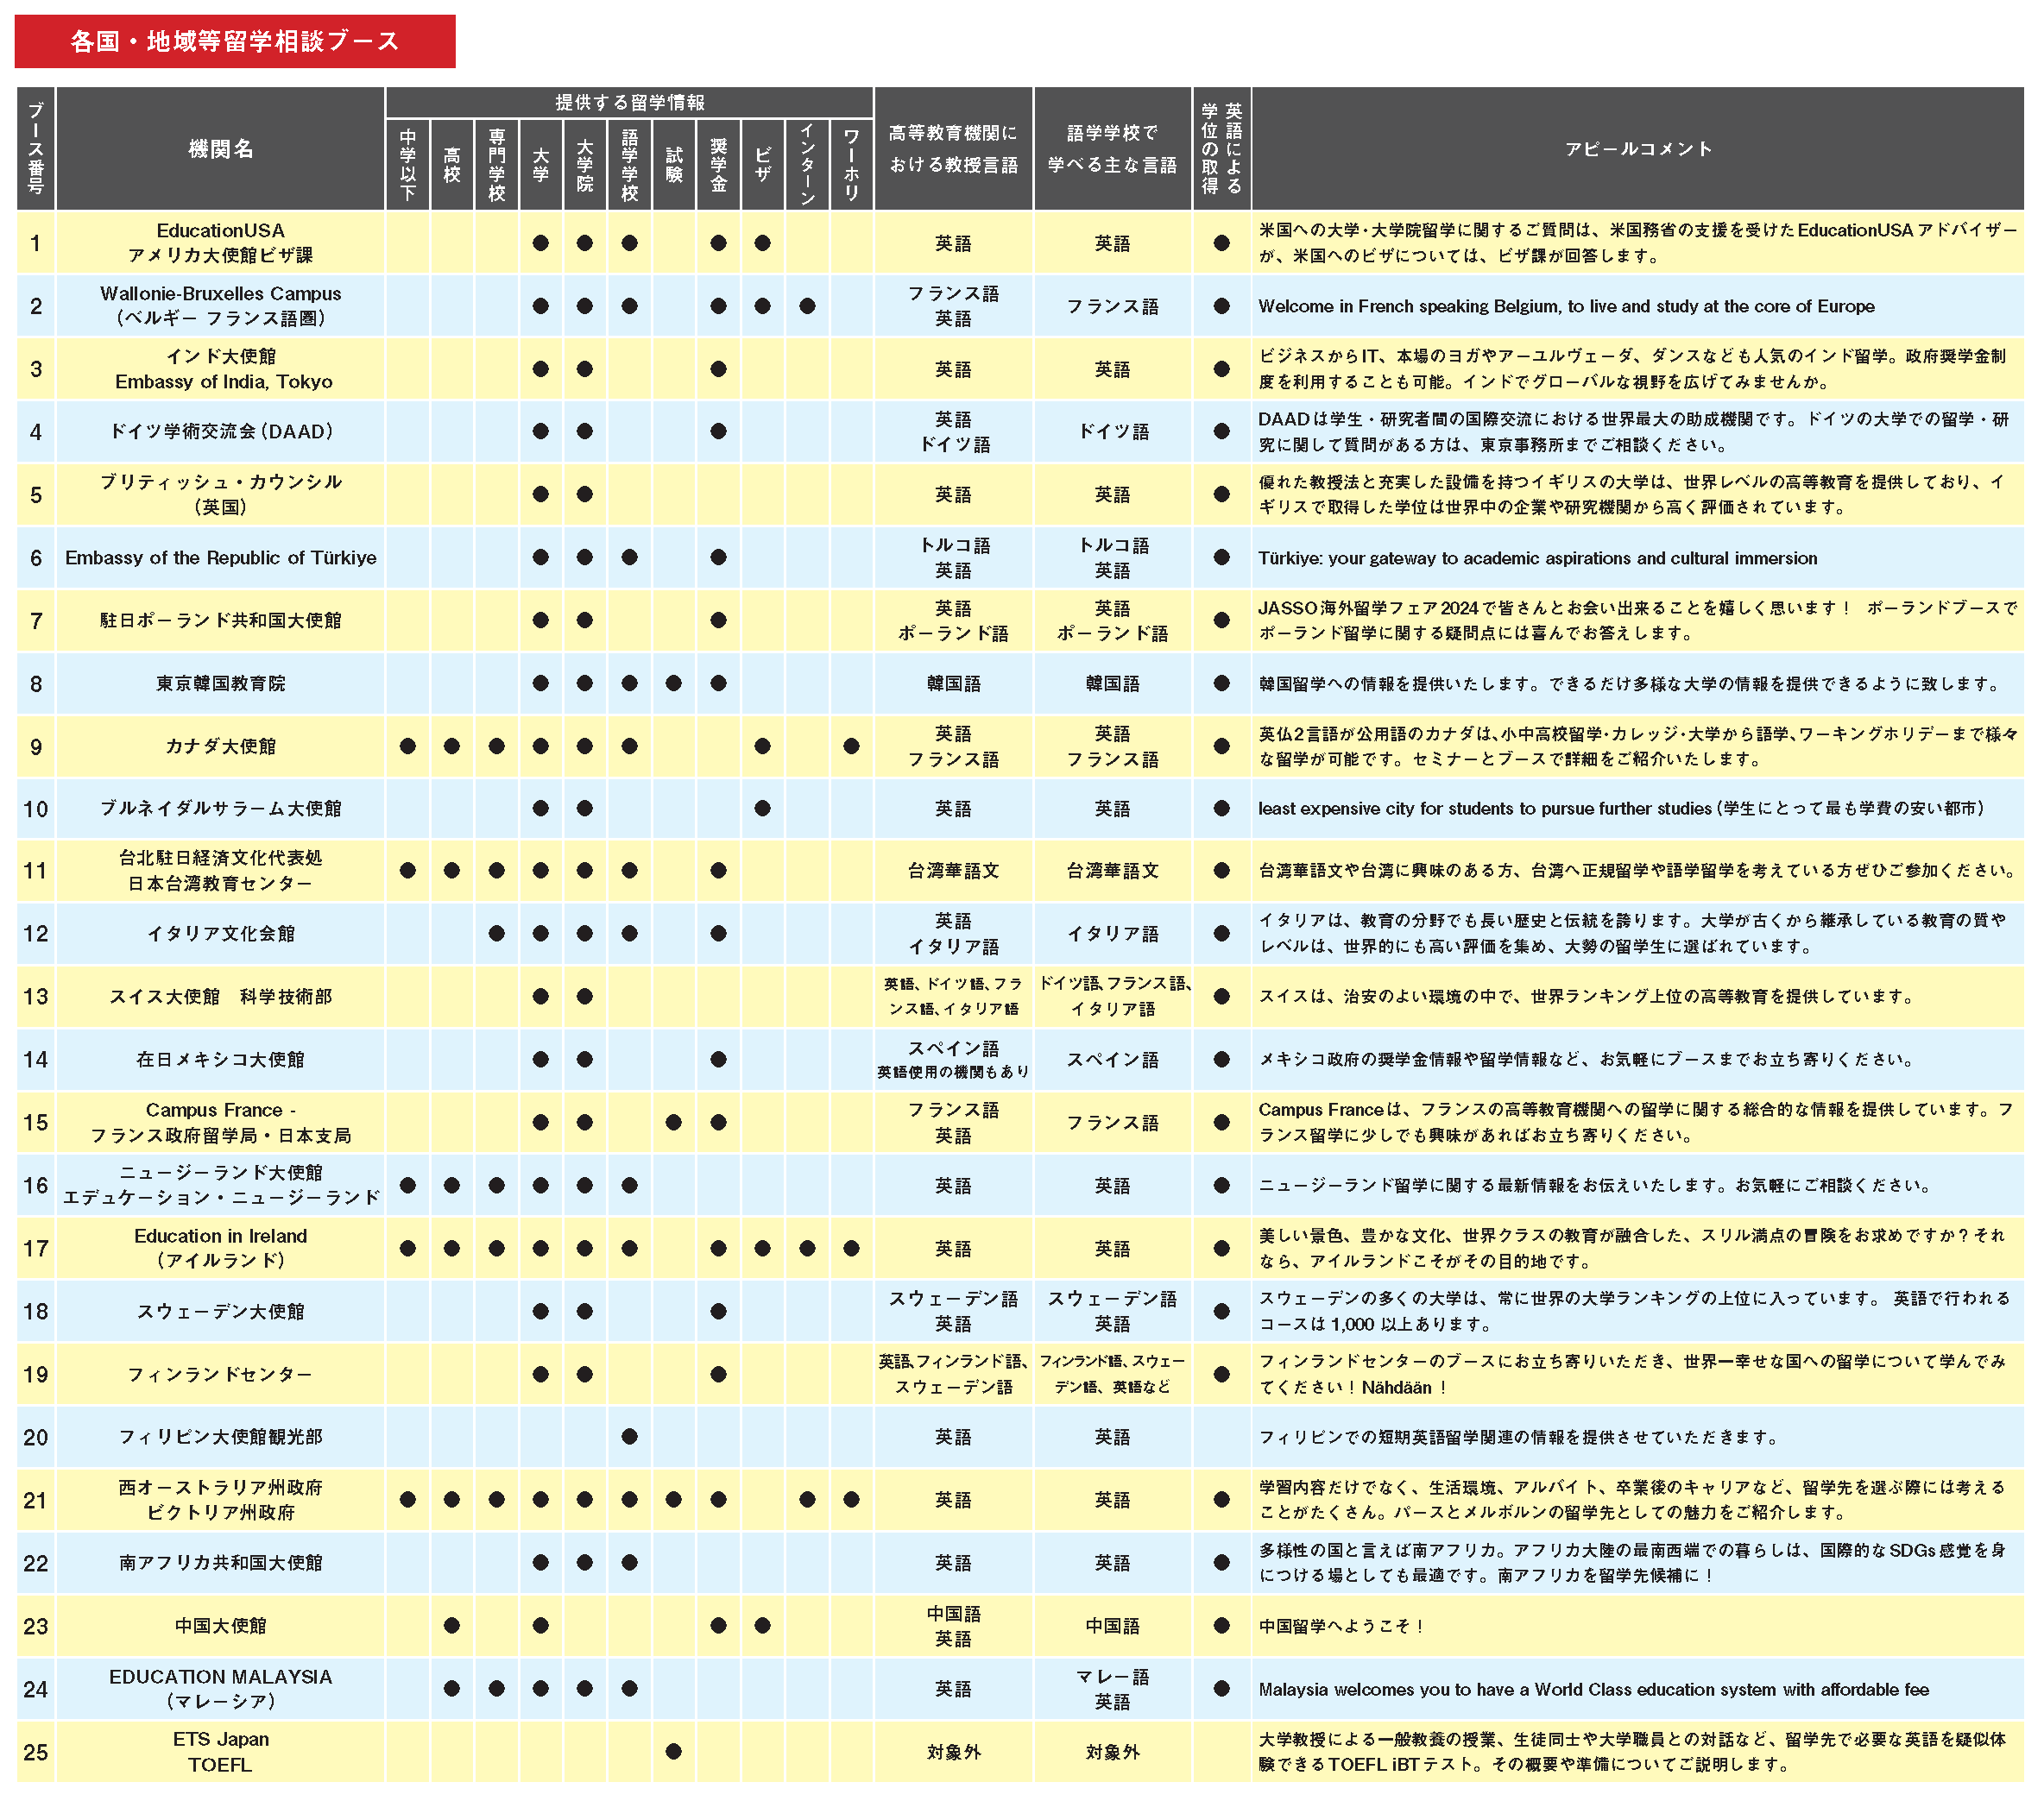Viewport: 2044px width, 1801px height.
Task: Click the EDUCATION MALAYSIA name cell
Action: click(220, 1688)
